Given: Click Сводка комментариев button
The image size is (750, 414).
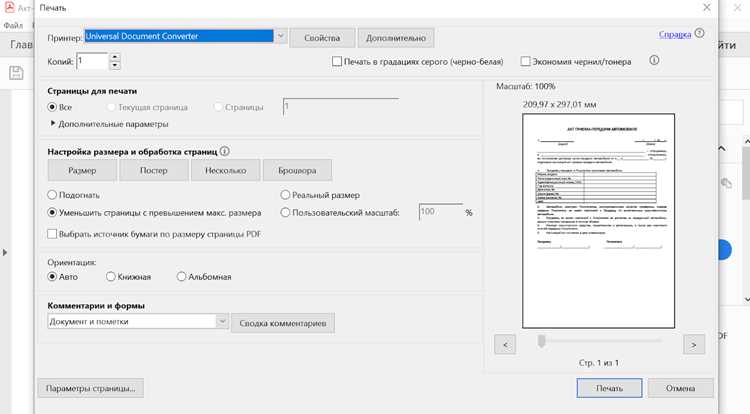Looking at the screenshot, I should pos(283,323).
